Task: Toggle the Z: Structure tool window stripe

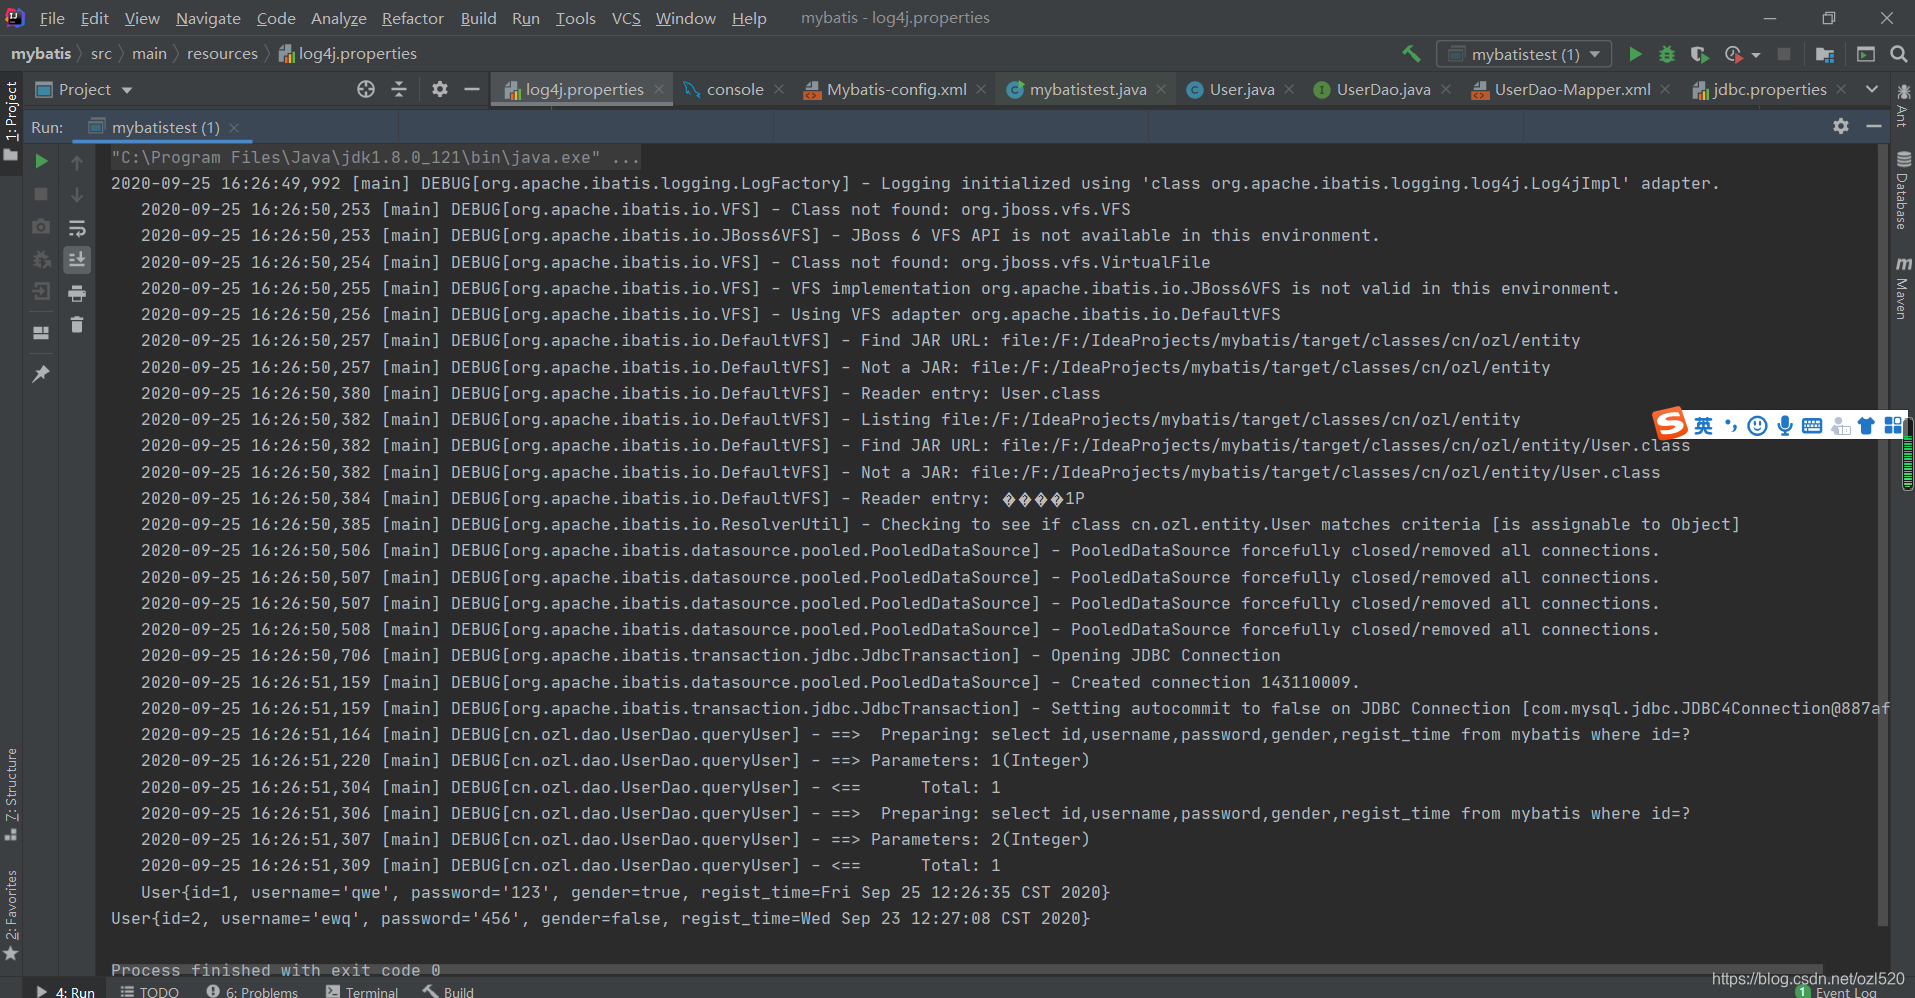Action: (11, 793)
